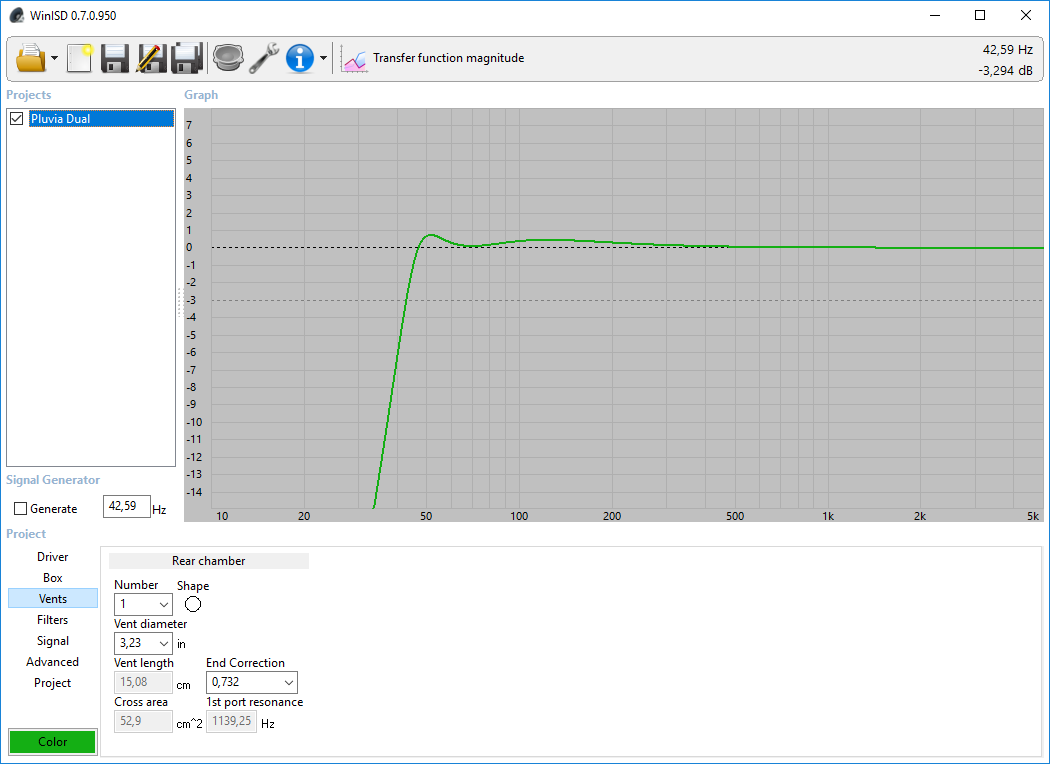Click the cm^2 unit label
The image size is (1050, 764).
pyautogui.click(x=190, y=723)
